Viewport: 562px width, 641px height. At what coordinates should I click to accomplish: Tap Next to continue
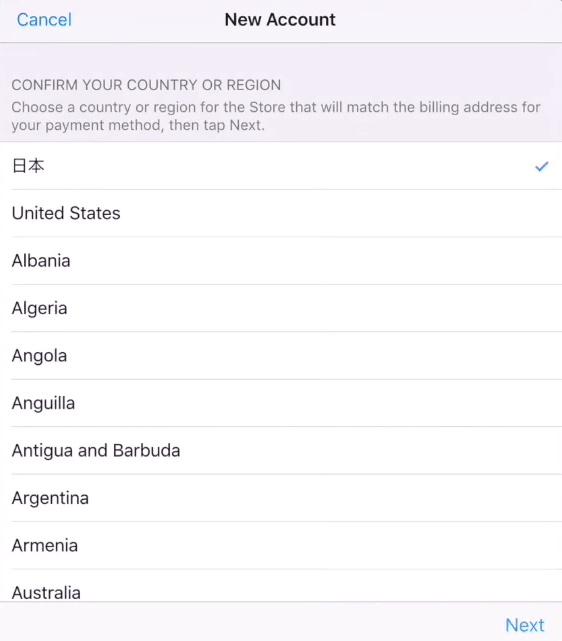tap(525, 625)
